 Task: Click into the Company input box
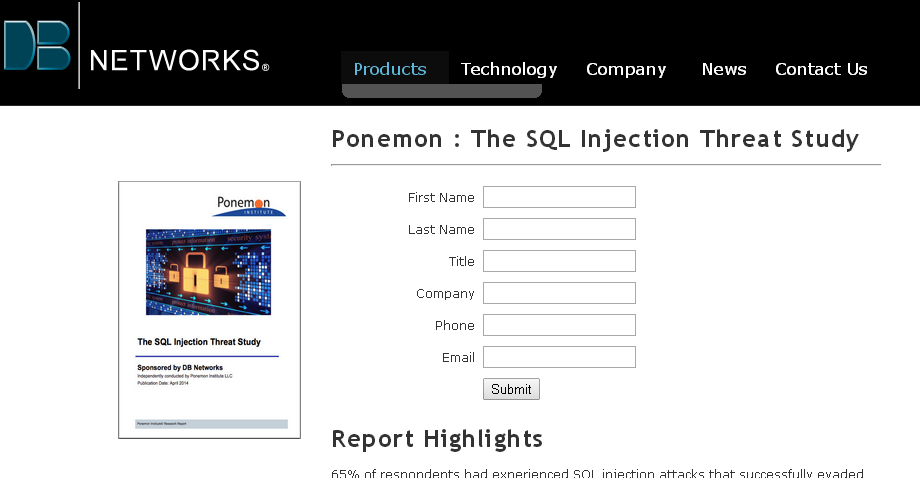click(x=559, y=293)
